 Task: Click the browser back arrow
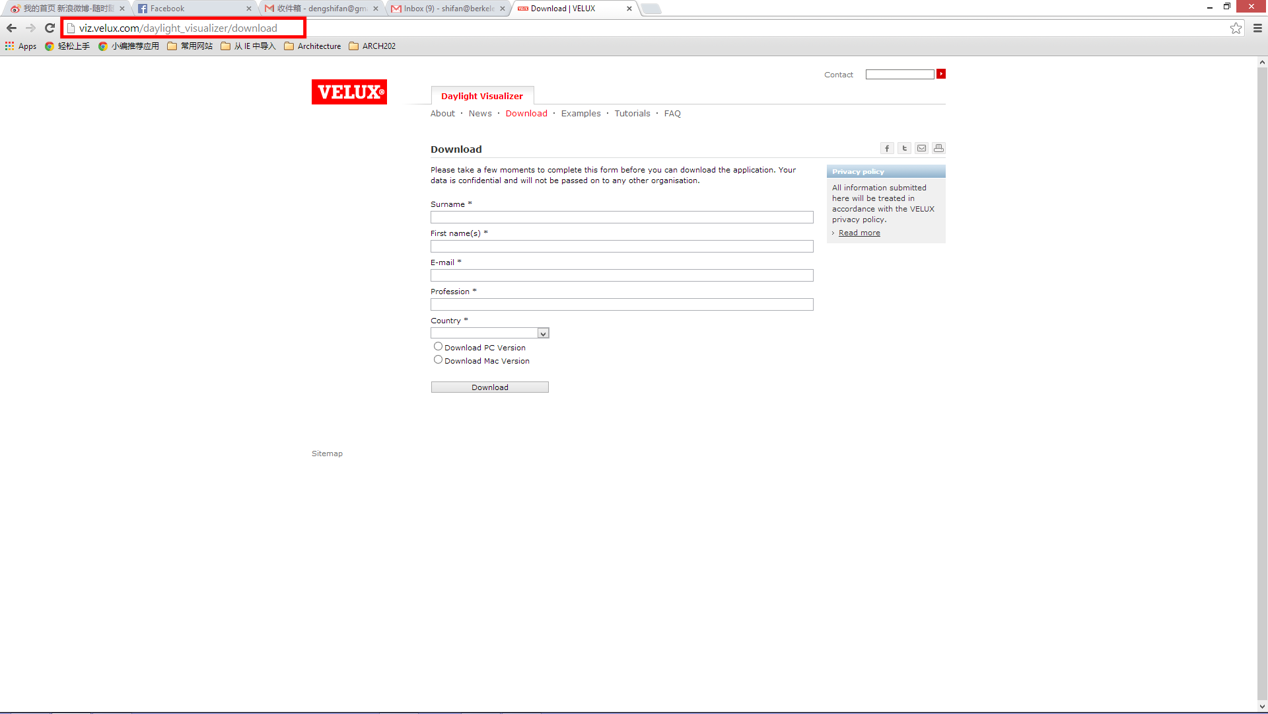coord(11,28)
